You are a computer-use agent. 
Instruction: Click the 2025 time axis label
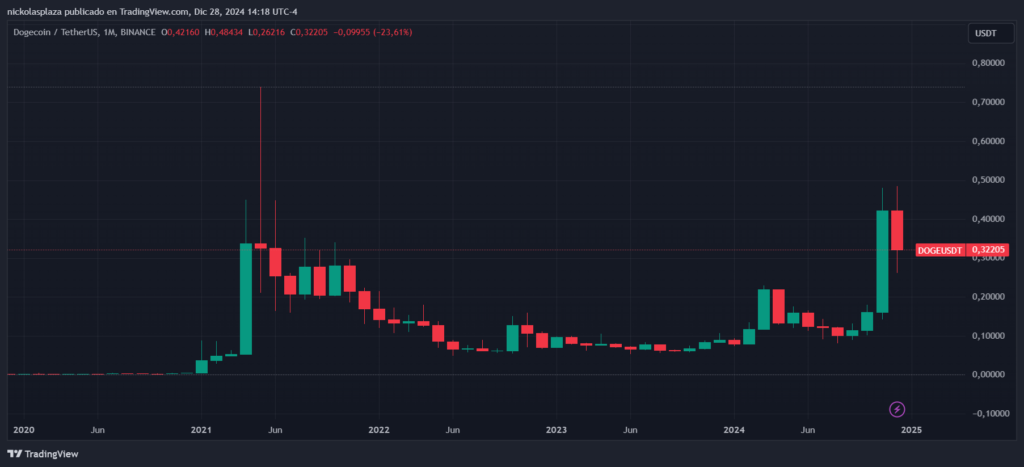(x=911, y=430)
